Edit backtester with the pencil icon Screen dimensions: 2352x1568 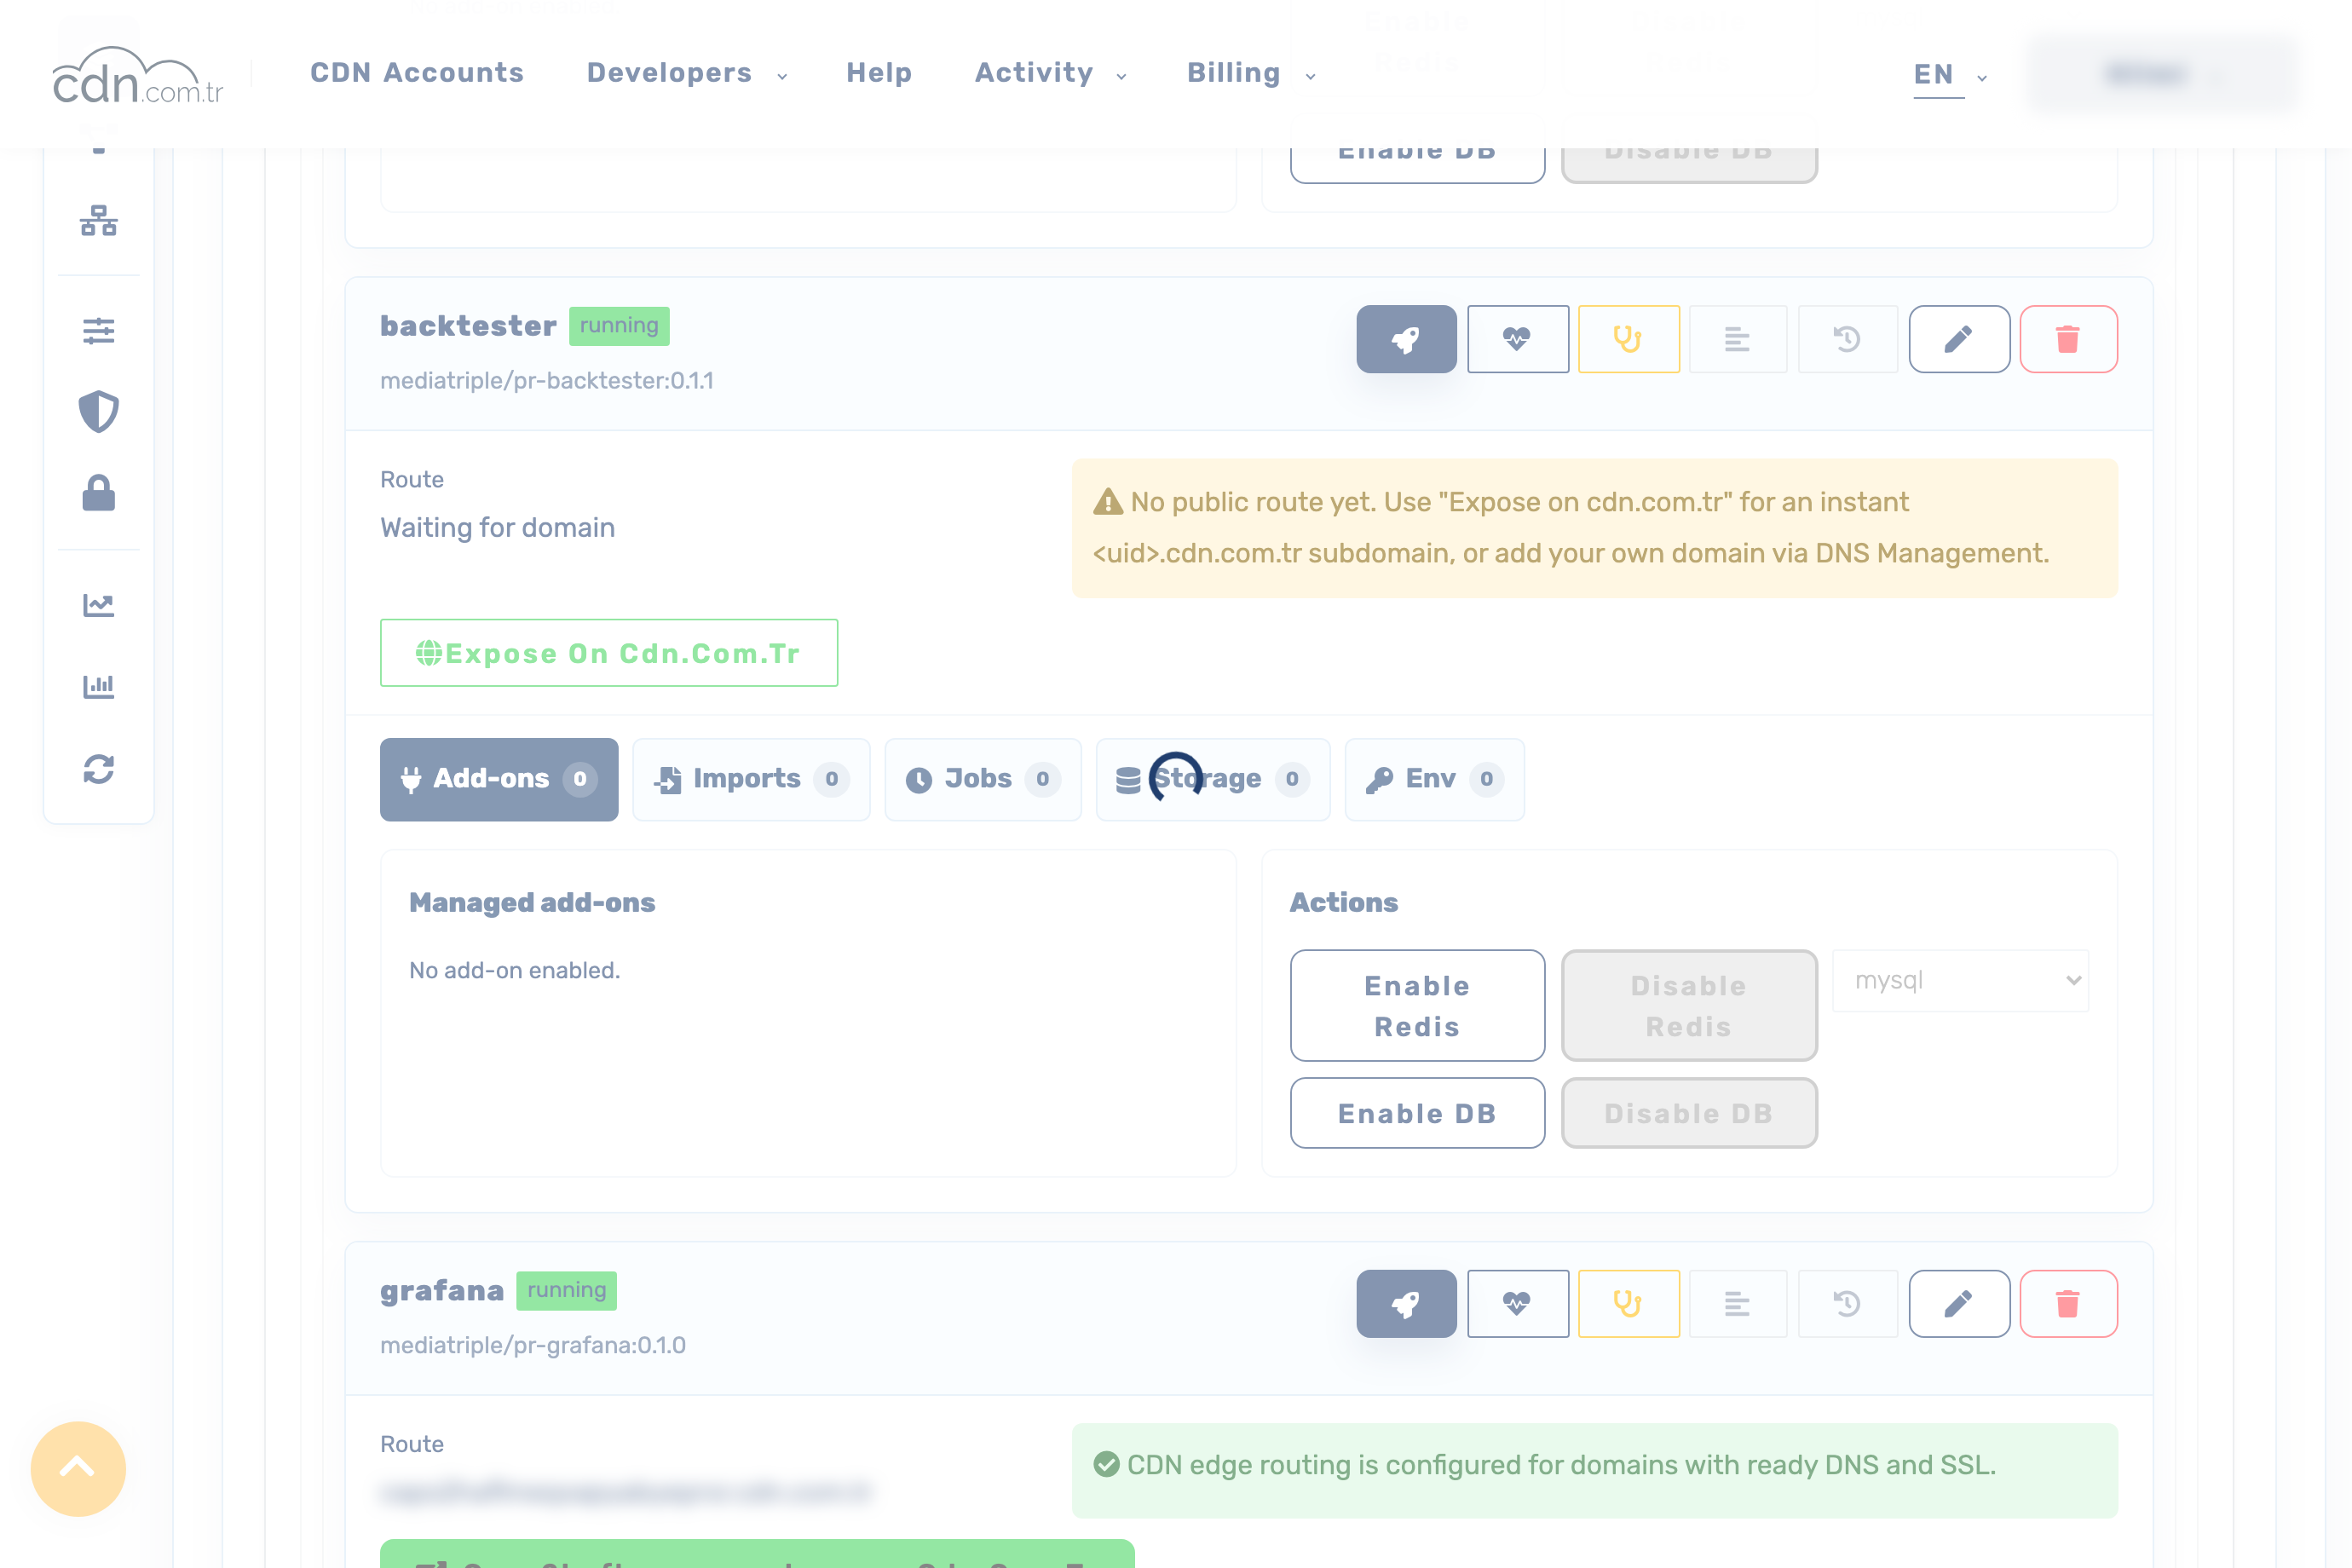1958,339
